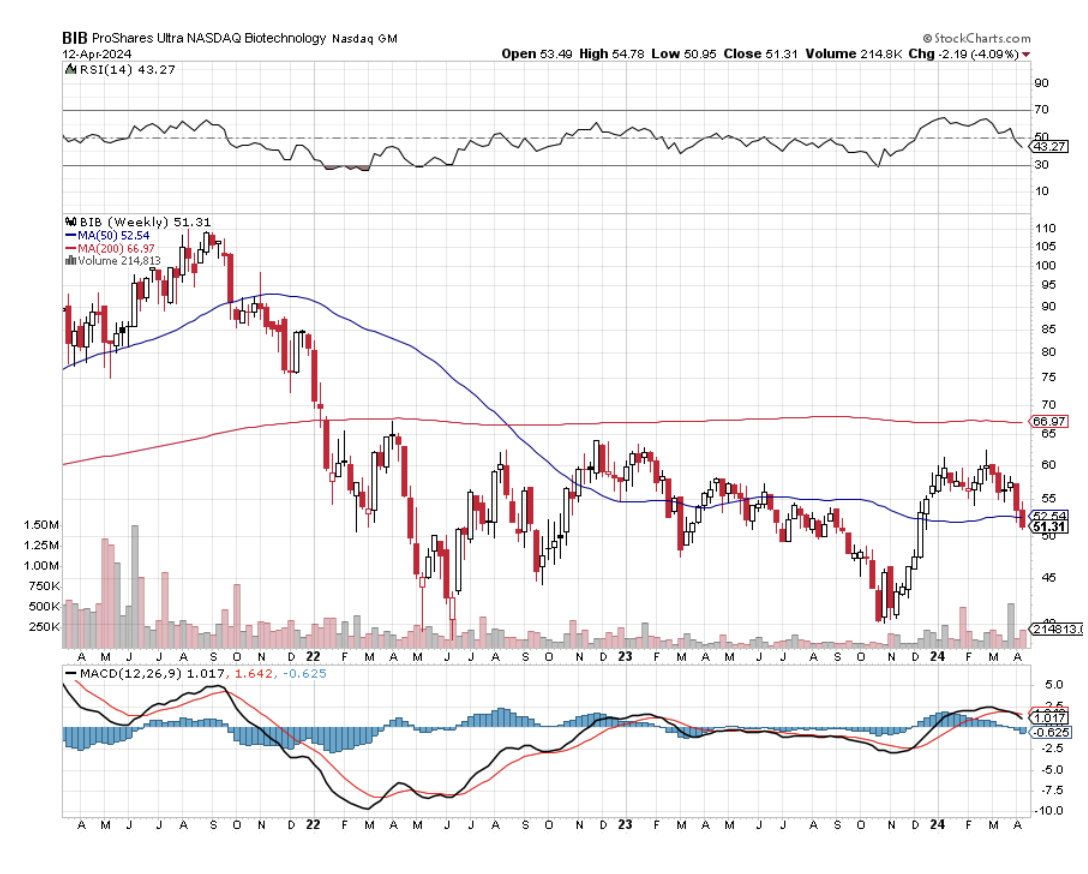The image size is (1088, 874).
Task: Click the High 54.78 header value
Action: tap(613, 54)
